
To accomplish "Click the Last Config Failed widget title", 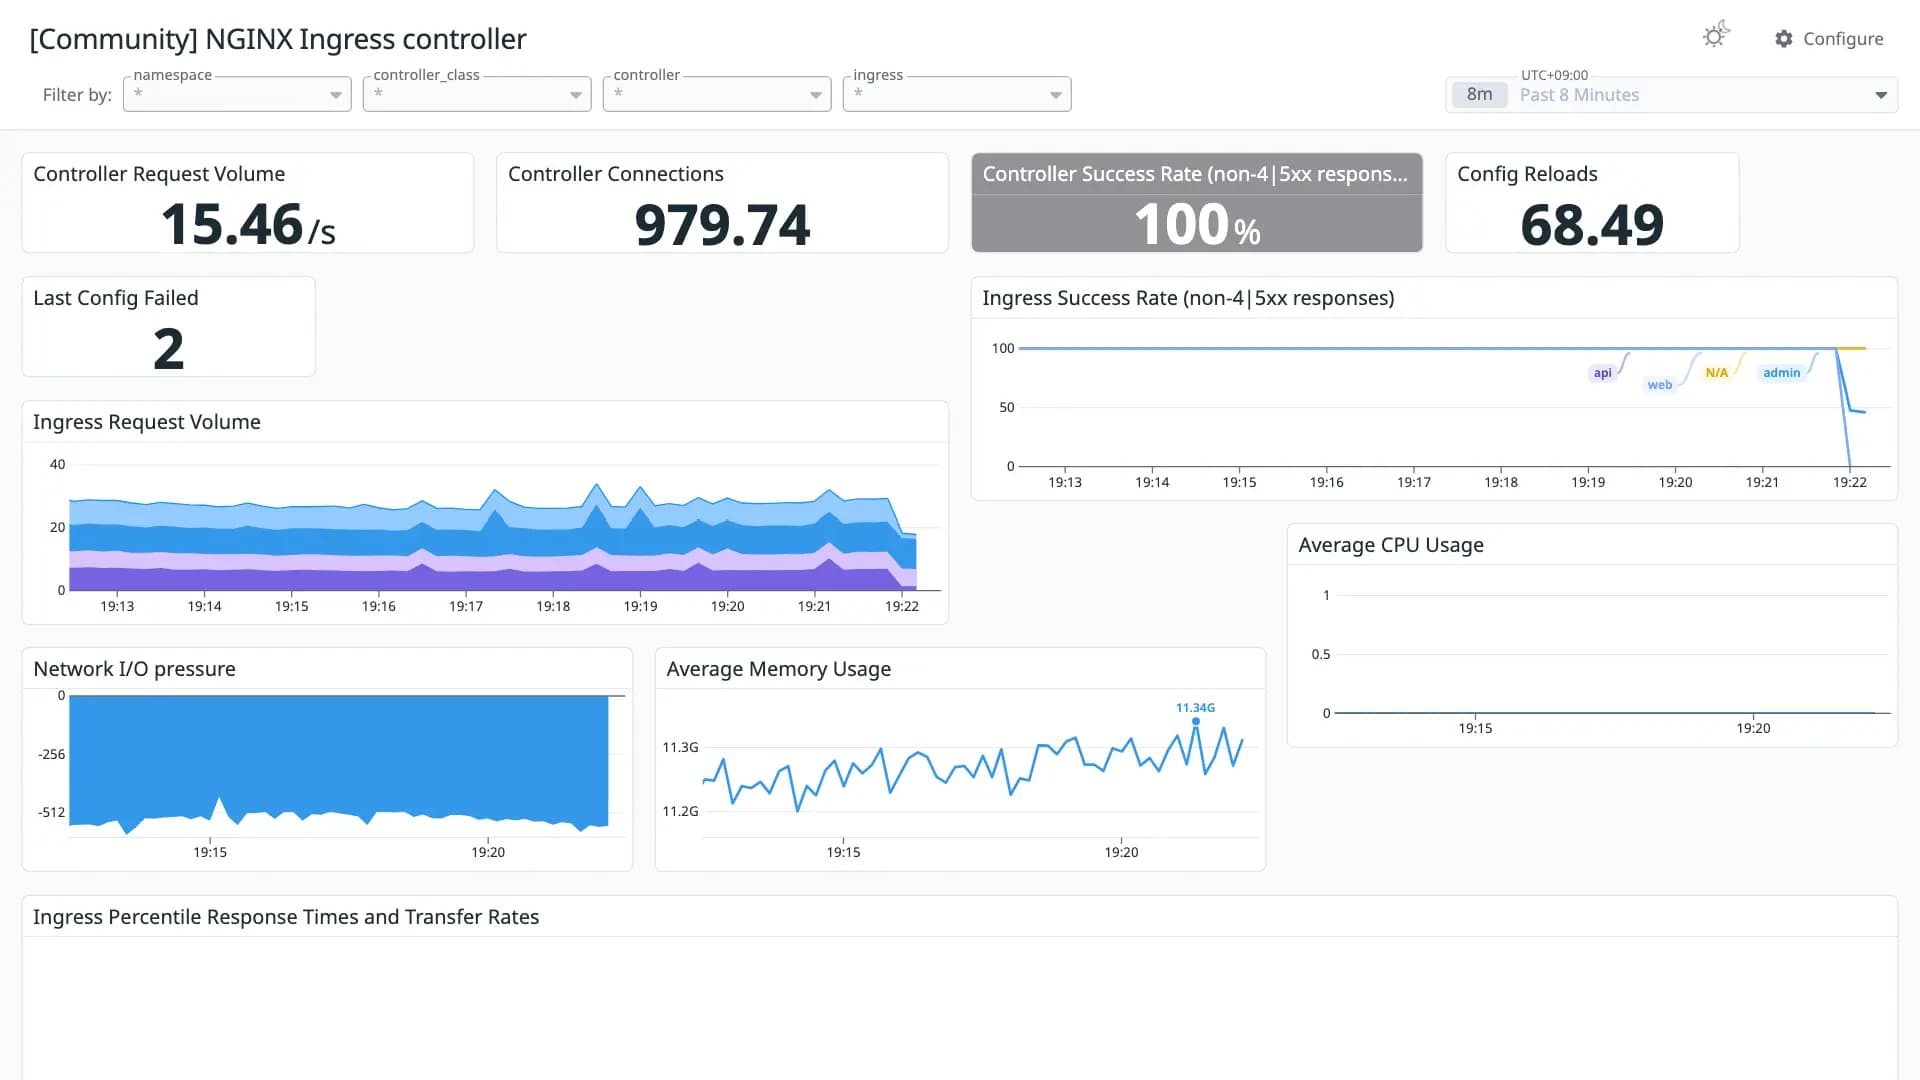I will tap(116, 298).
